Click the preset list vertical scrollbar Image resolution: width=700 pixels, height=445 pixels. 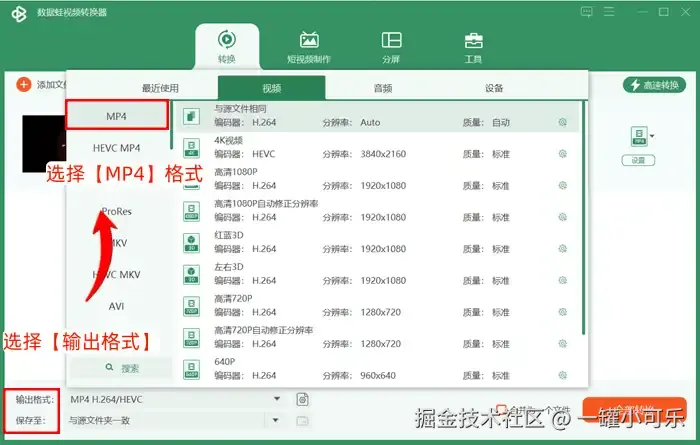click(583, 218)
